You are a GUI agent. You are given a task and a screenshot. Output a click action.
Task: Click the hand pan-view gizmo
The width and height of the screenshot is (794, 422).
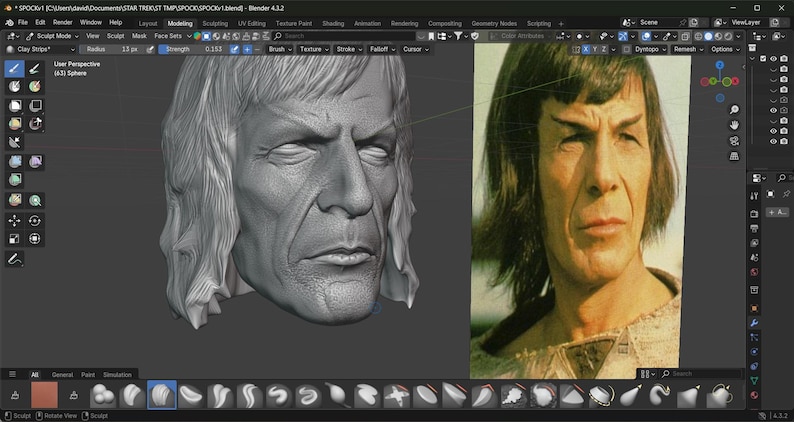click(x=734, y=125)
